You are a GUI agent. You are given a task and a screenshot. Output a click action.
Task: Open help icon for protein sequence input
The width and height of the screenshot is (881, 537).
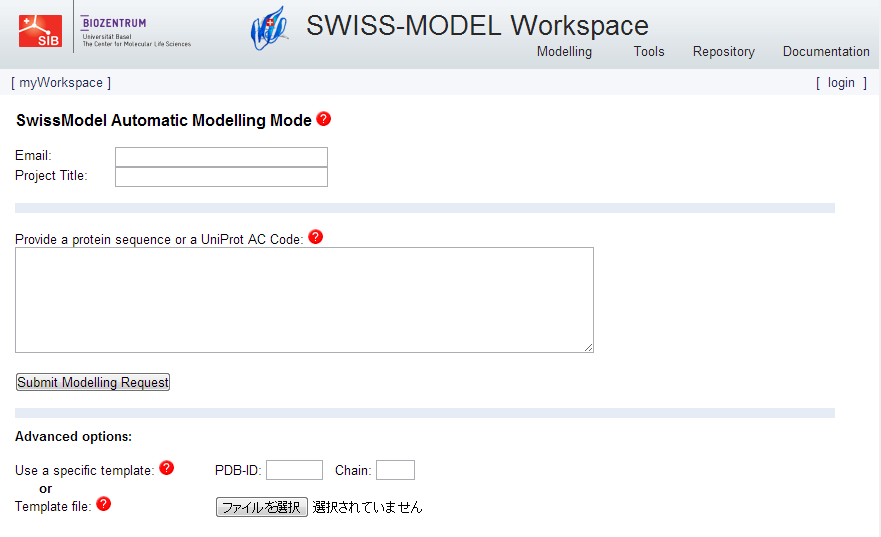(316, 237)
